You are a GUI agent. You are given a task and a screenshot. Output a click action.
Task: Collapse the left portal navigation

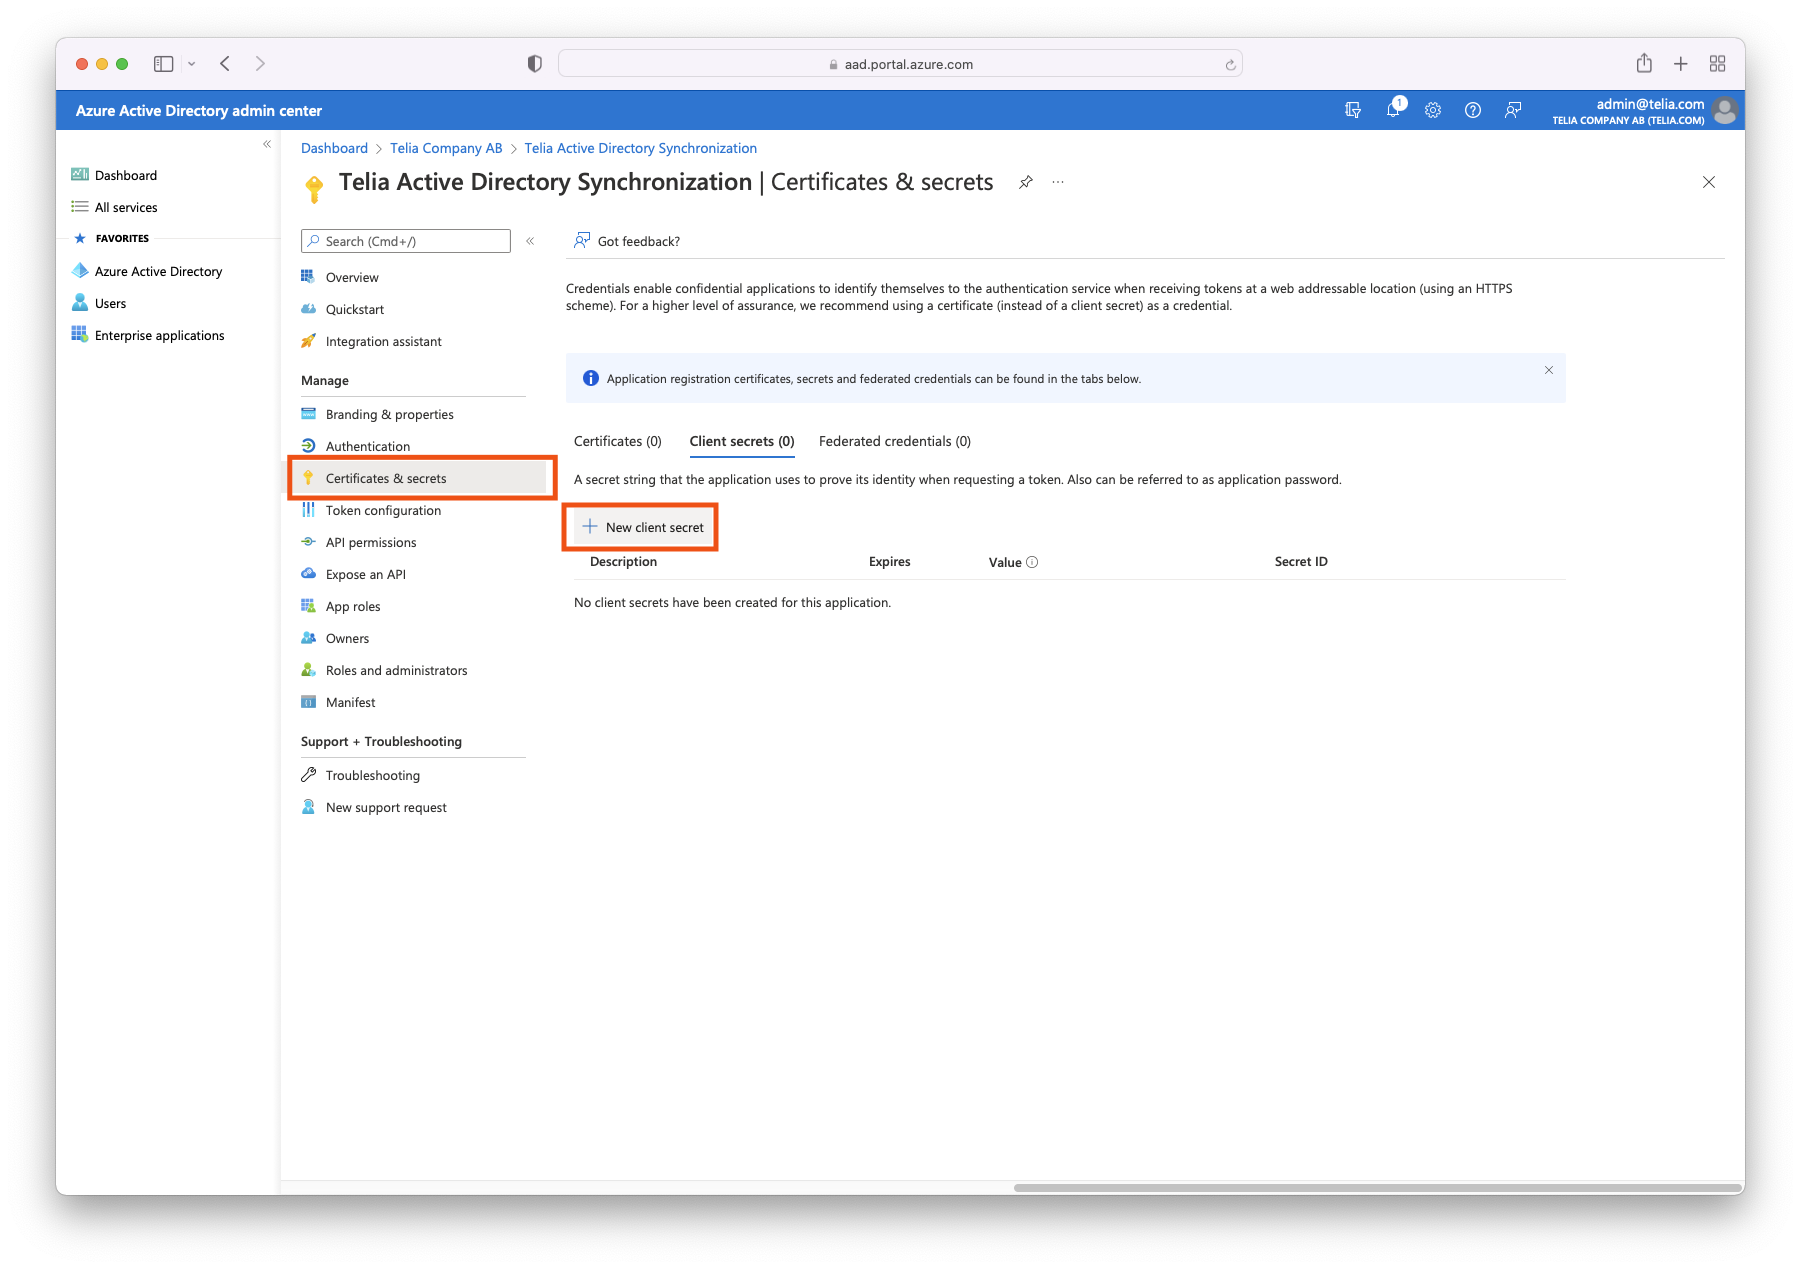click(267, 144)
